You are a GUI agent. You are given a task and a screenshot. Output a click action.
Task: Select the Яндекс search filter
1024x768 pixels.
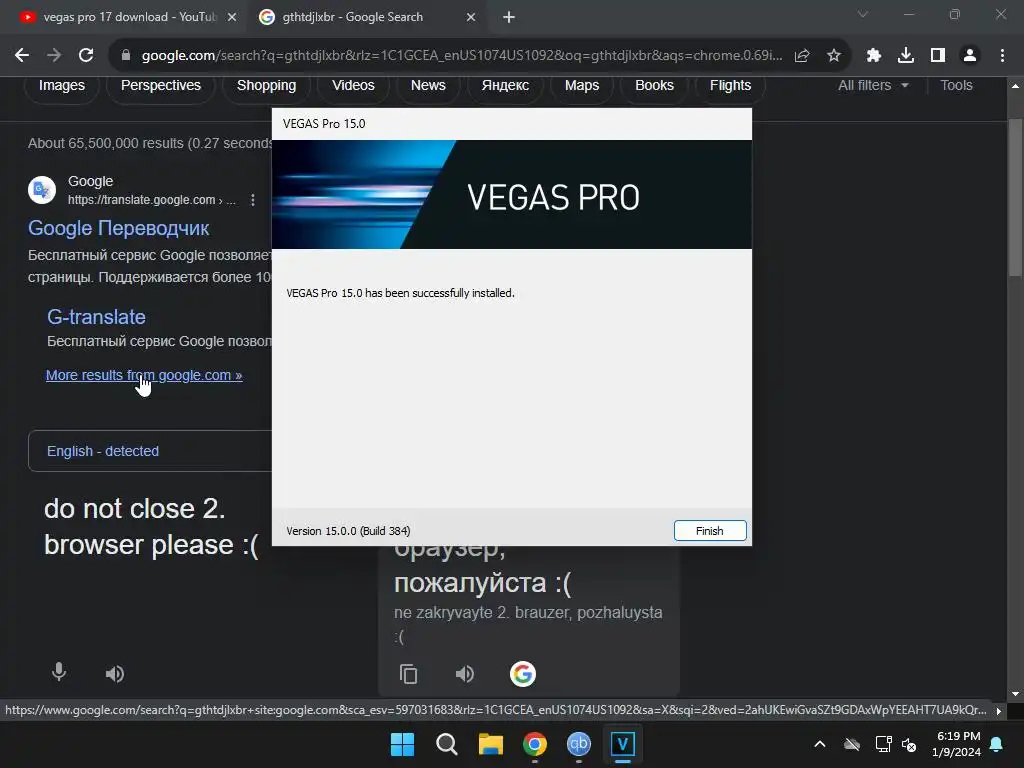click(505, 86)
